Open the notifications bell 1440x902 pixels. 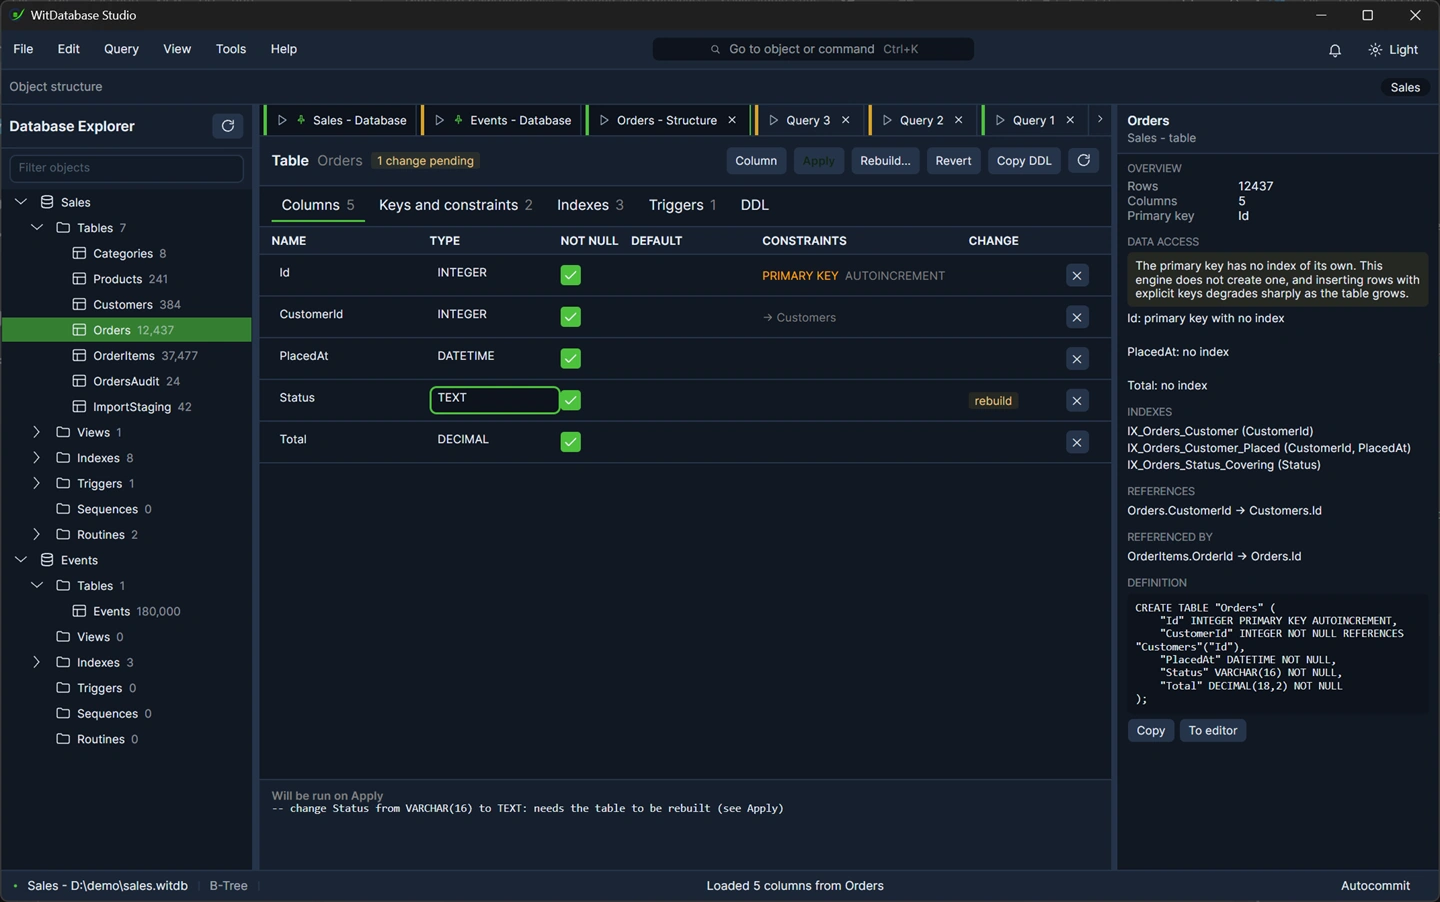coord(1334,50)
